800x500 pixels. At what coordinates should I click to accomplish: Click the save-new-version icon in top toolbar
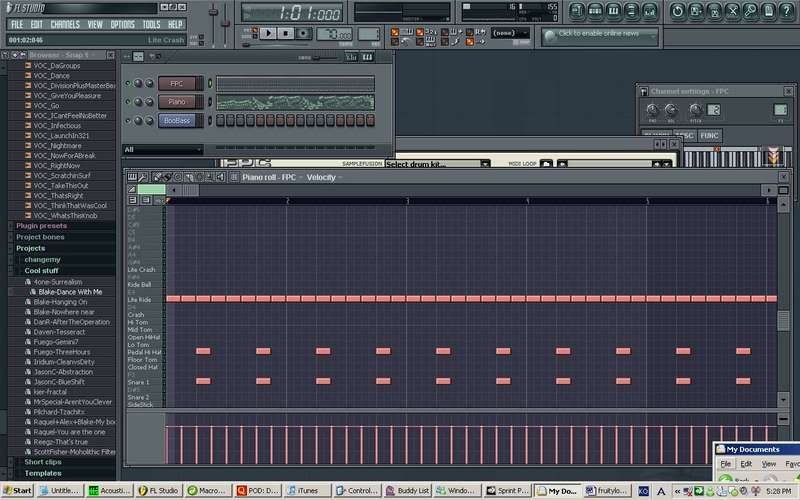[696, 11]
